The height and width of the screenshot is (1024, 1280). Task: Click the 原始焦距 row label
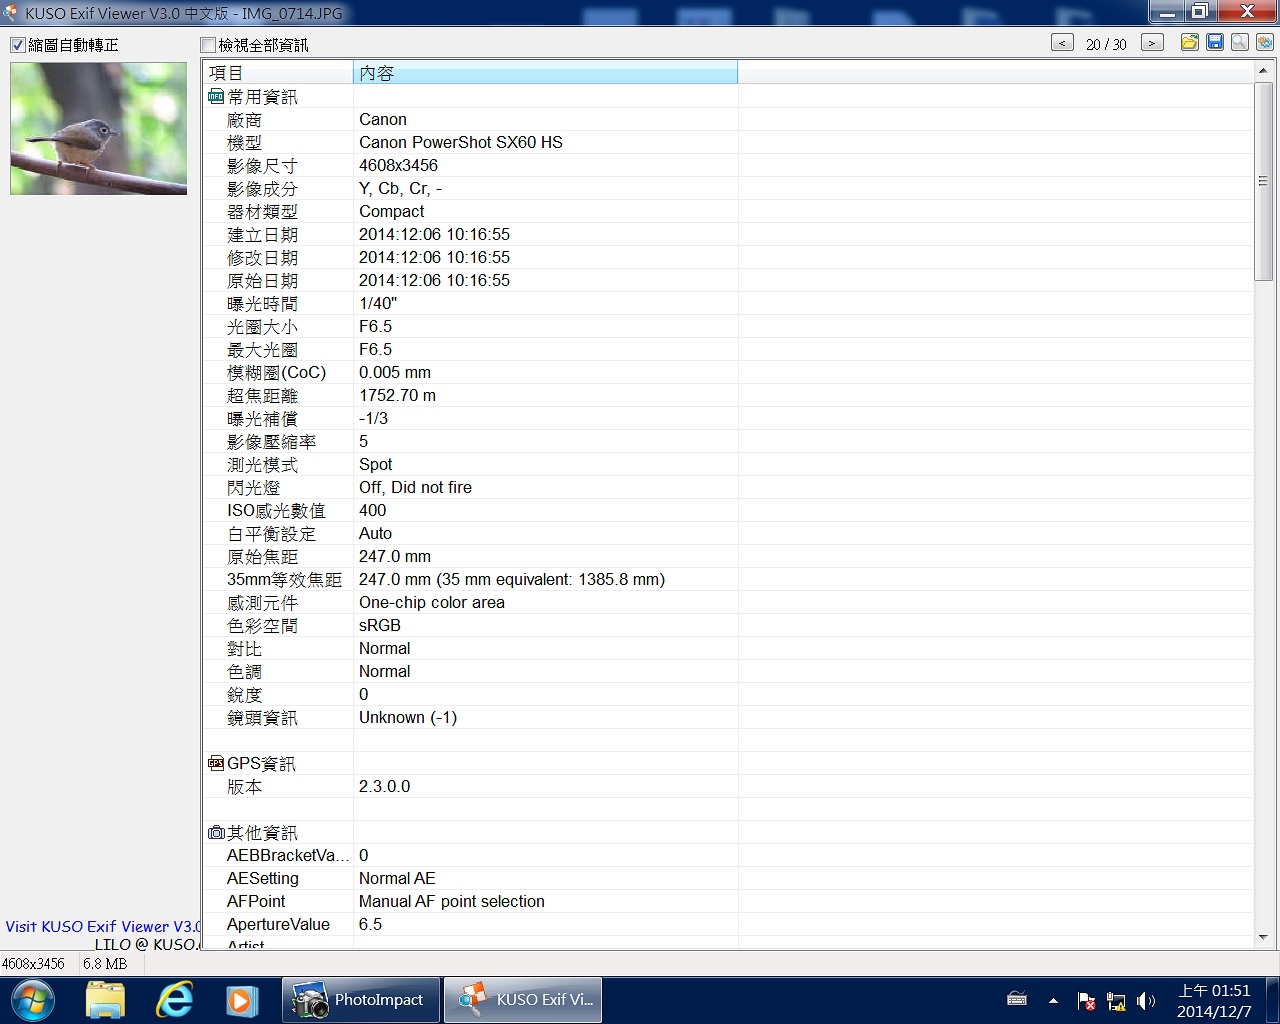262,557
